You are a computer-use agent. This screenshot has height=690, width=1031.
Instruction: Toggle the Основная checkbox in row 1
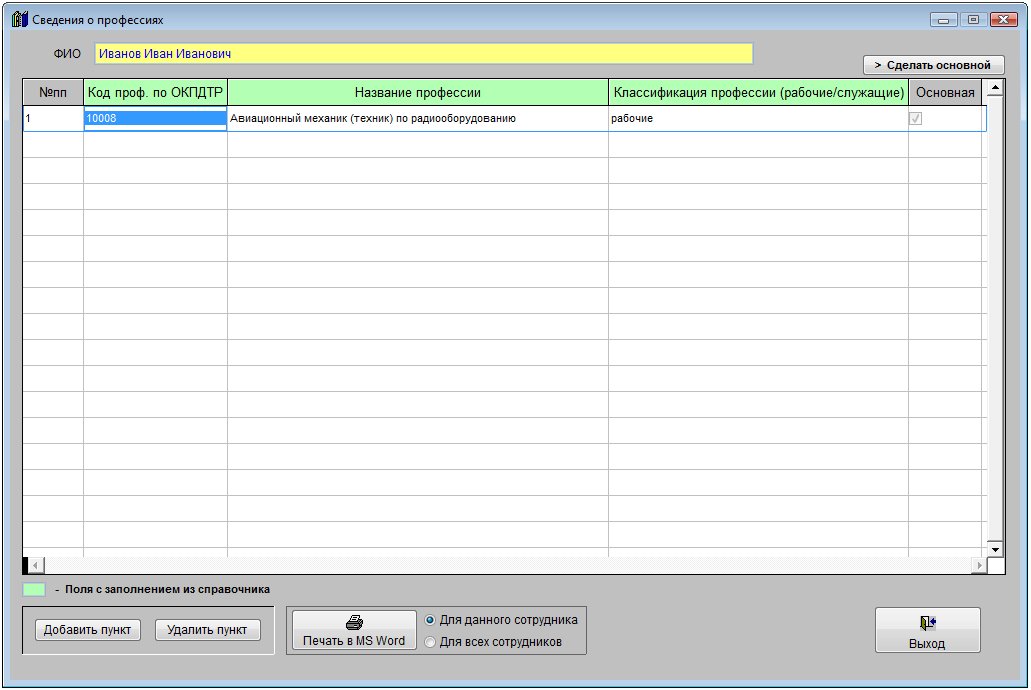915,118
